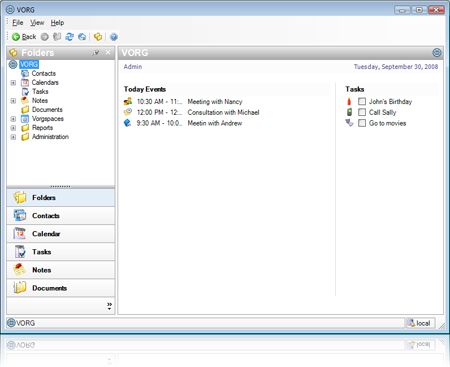Open the File menu
Viewport: 450px width, 367px height.
pyautogui.click(x=18, y=23)
